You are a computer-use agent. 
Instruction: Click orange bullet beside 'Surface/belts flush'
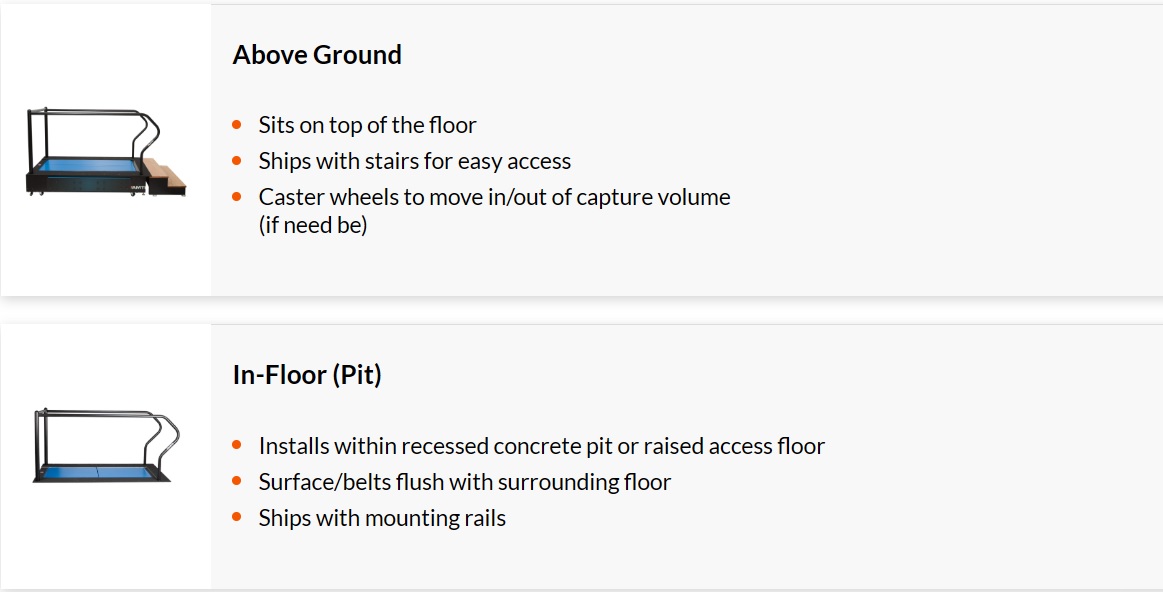point(237,481)
